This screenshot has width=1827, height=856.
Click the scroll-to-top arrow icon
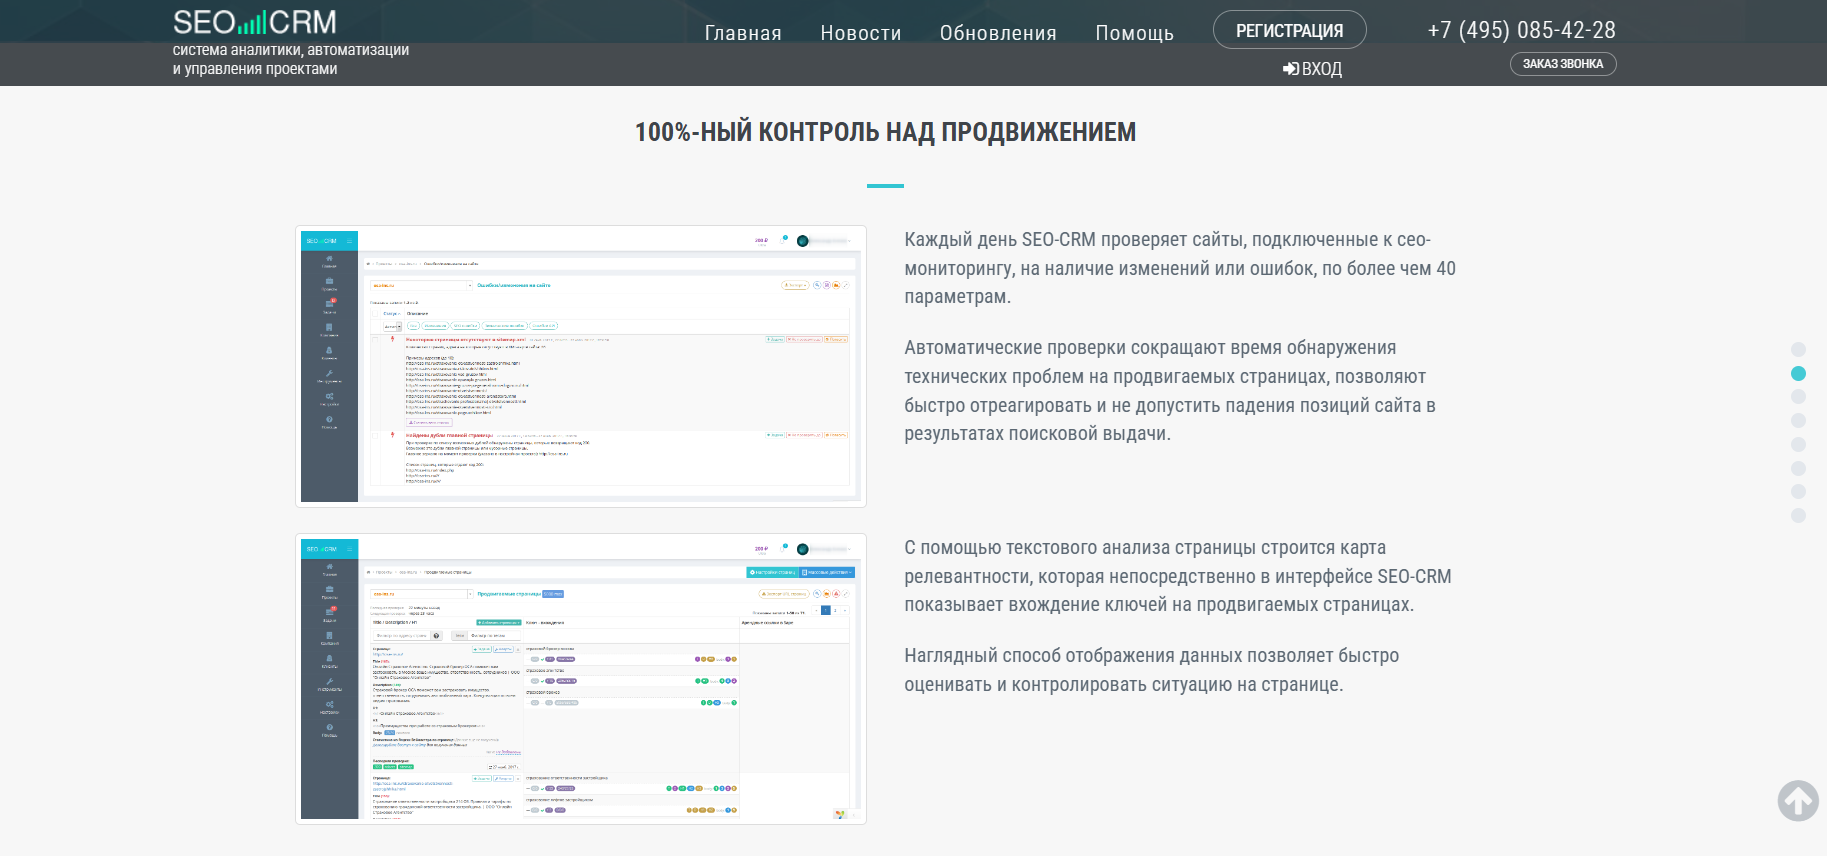coord(1797,800)
